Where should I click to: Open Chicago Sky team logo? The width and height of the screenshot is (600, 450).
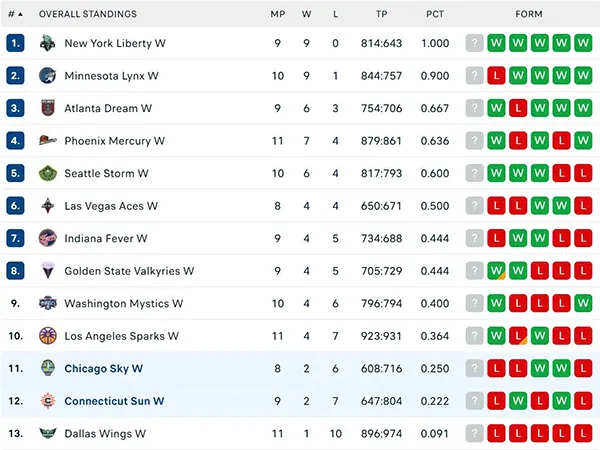pos(48,368)
